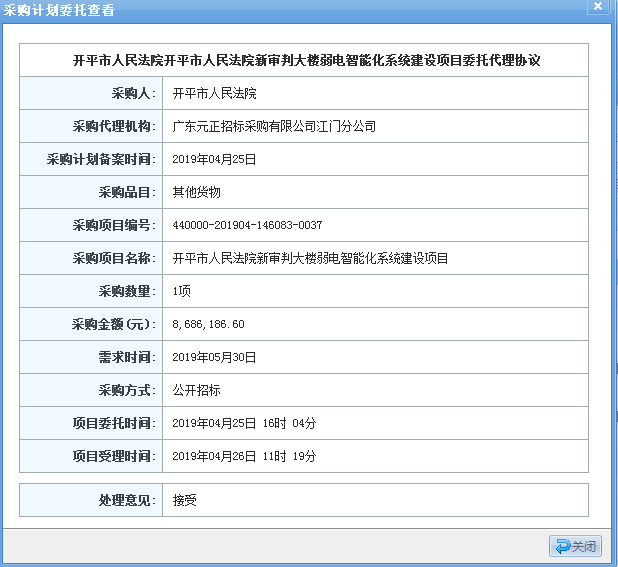Select entrust time 2019年04月25日 16时 04分

click(x=244, y=423)
